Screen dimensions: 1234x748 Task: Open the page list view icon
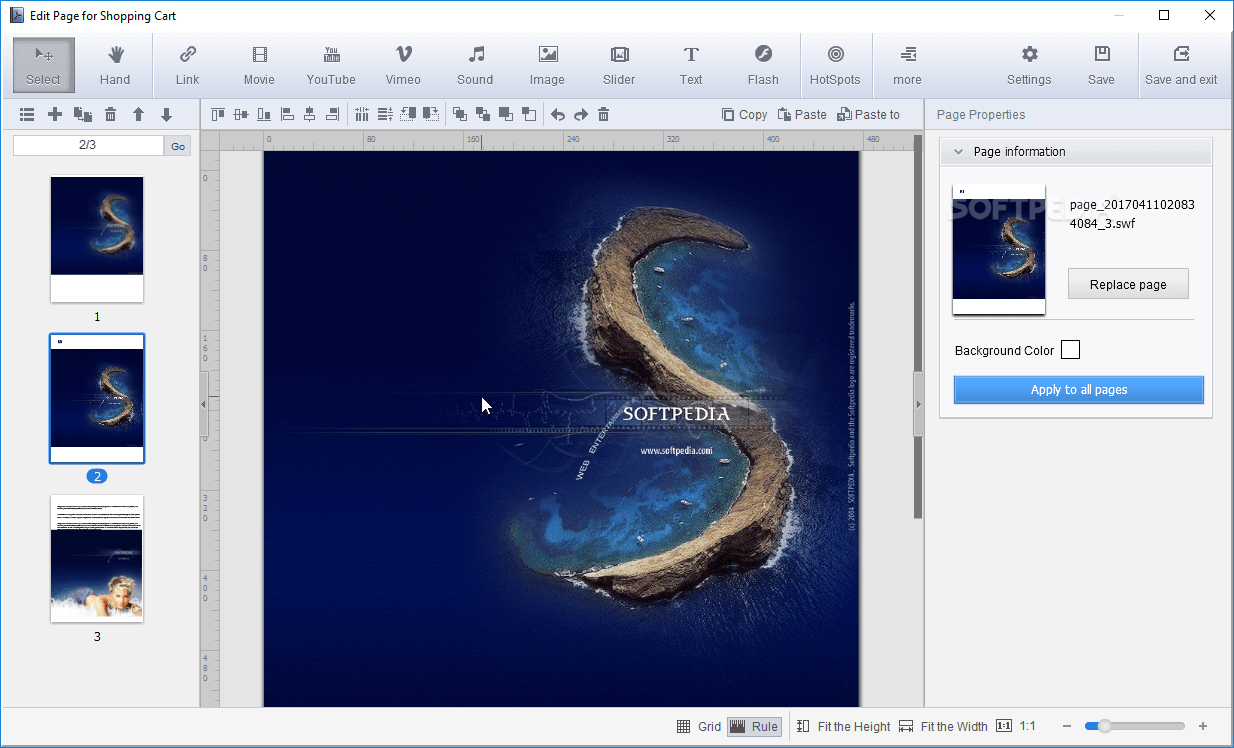point(27,115)
